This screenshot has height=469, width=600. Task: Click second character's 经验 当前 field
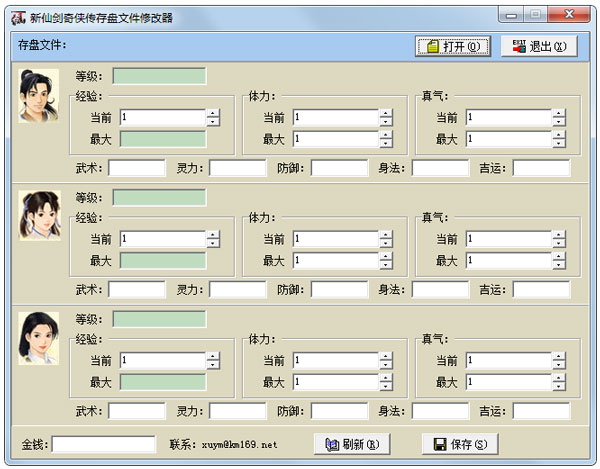pos(163,239)
